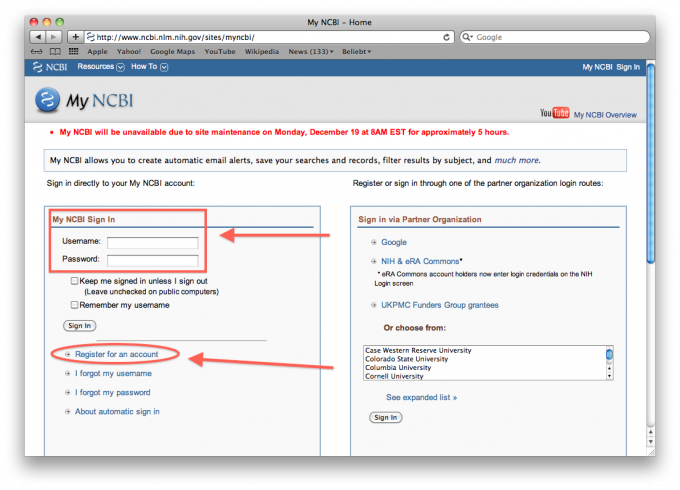Focus the Password input field

[x=153, y=261]
